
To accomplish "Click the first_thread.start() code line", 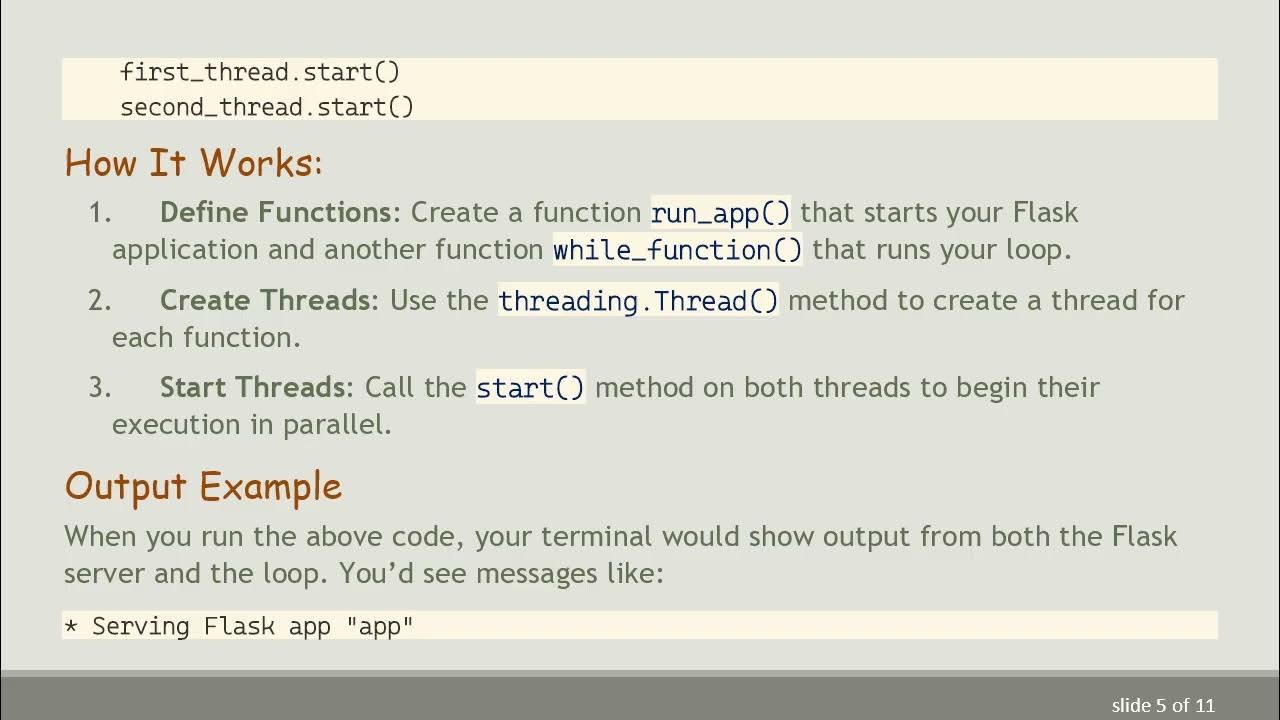I will [x=260, y=72].
